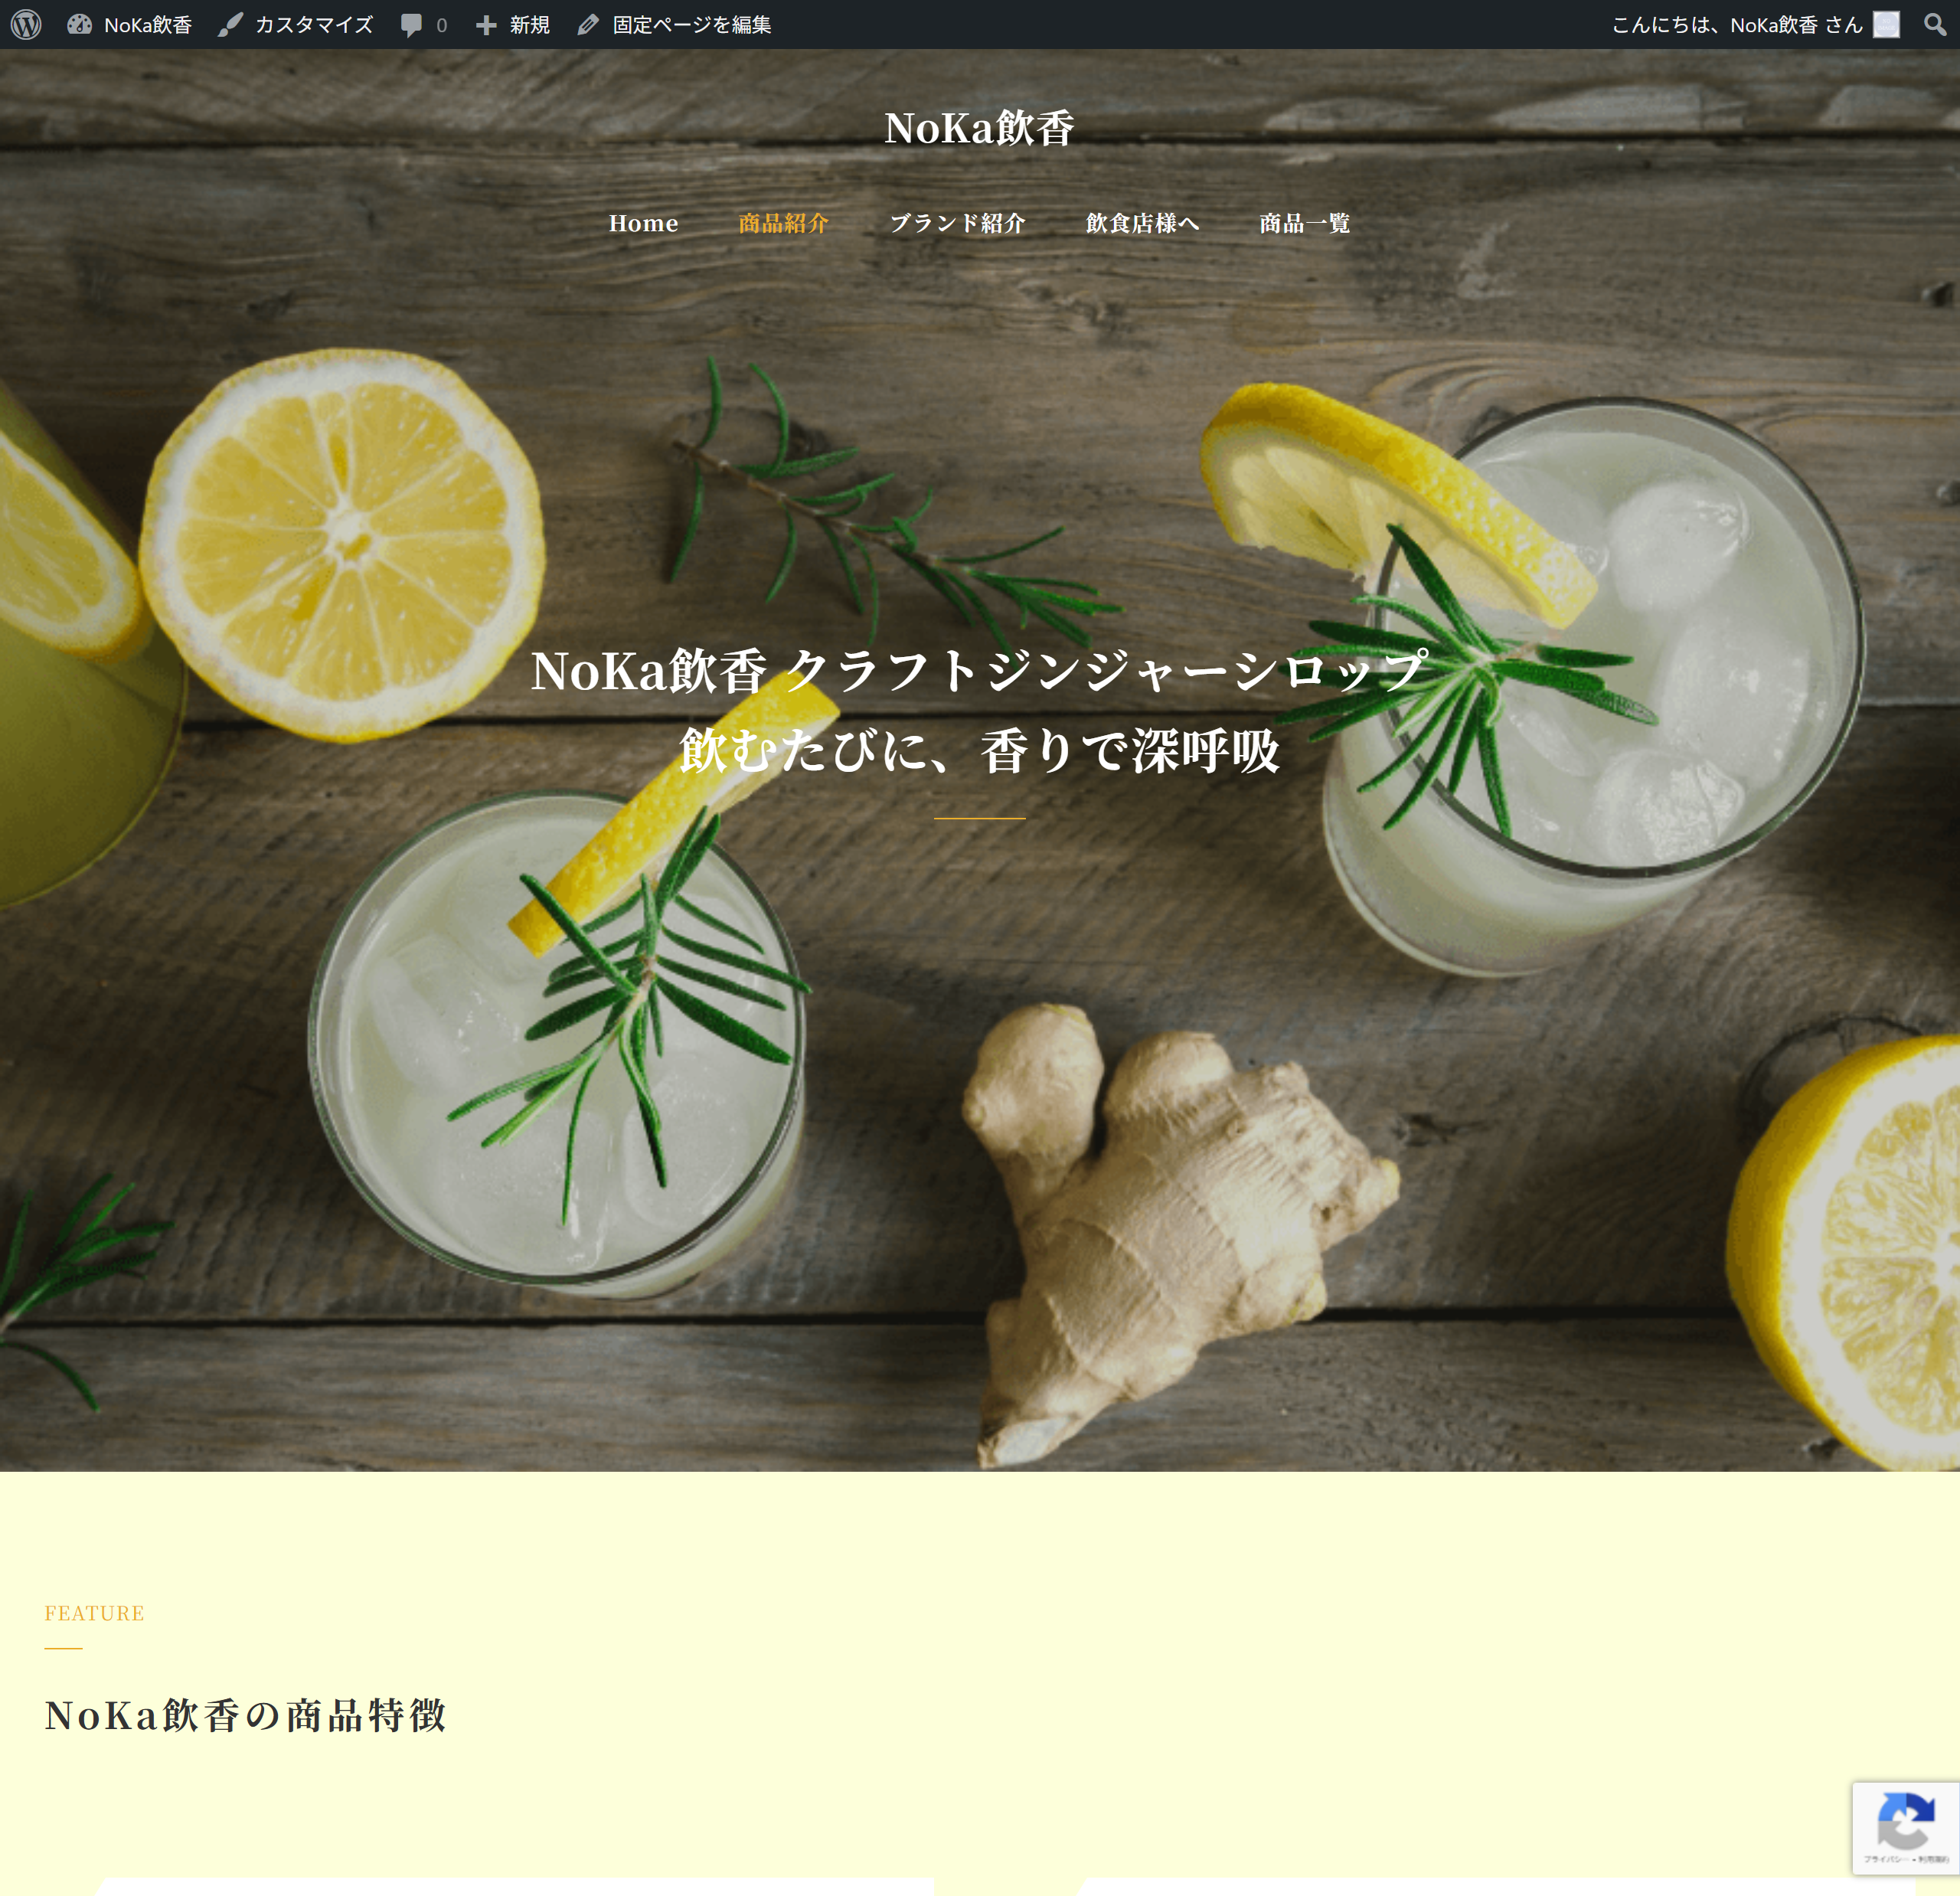Viewport: 1960px width, 1896px height.
Task: Open the ブランド紹介 navigation link
Action: (x=958, y=223)
